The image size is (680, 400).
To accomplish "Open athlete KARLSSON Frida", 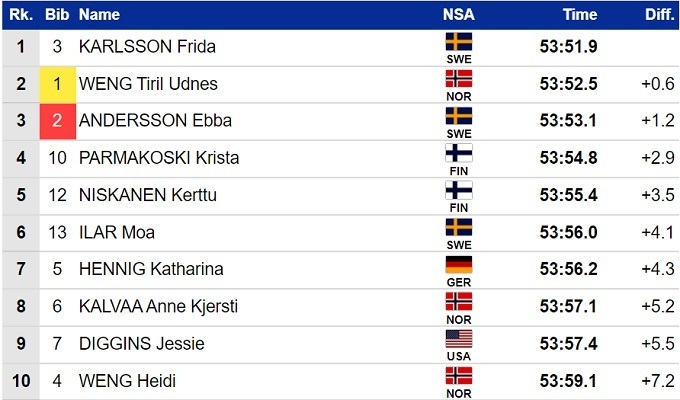I will pos(147,47).
